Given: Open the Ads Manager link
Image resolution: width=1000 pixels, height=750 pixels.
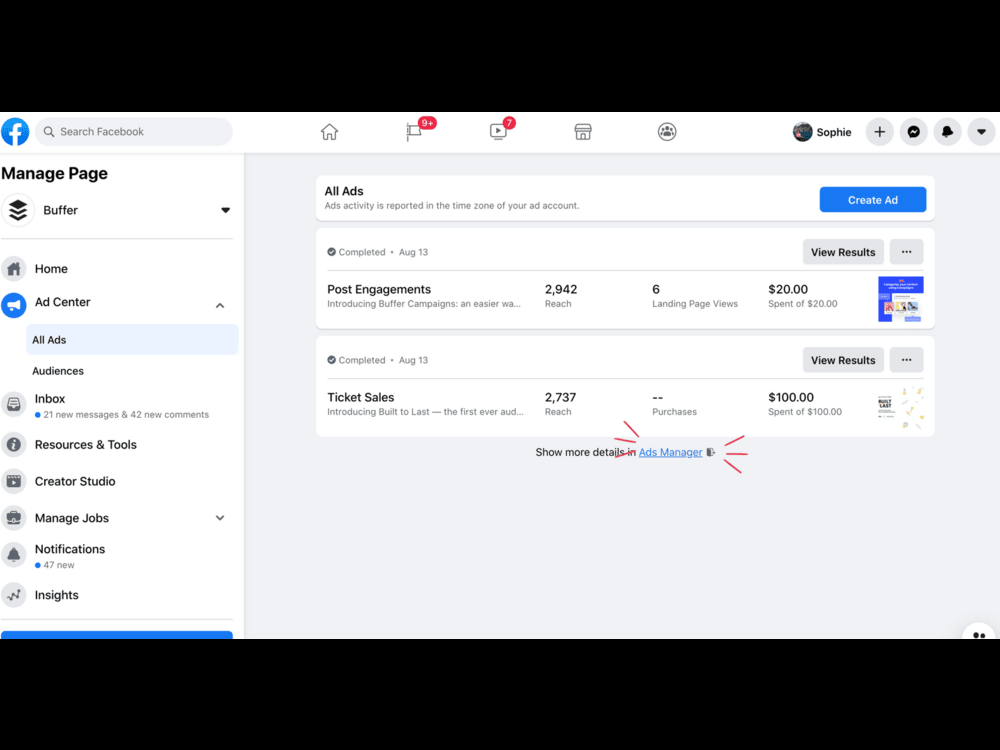Looking at the screenshot, I should click(670, 452).
